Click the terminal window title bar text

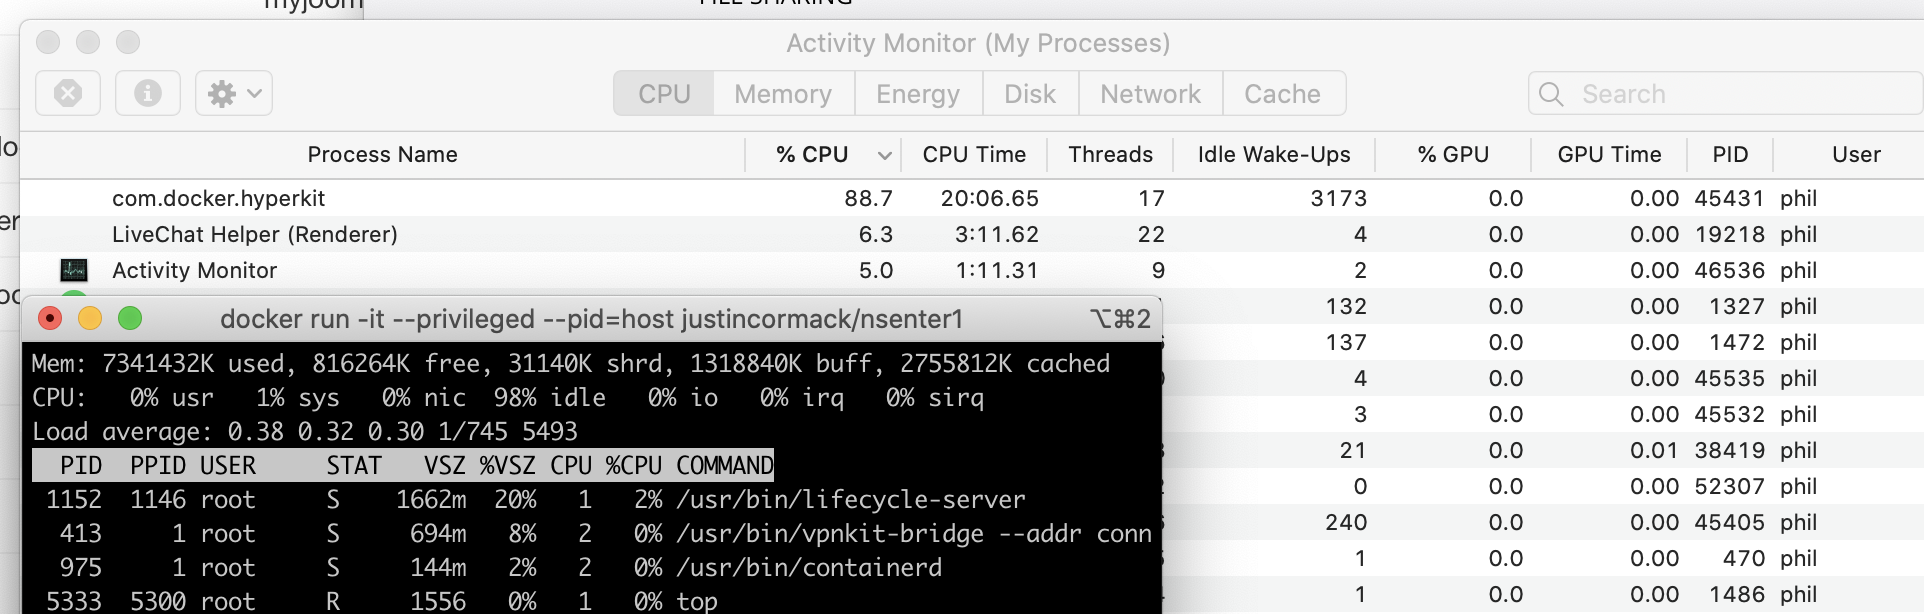point(591,319)
